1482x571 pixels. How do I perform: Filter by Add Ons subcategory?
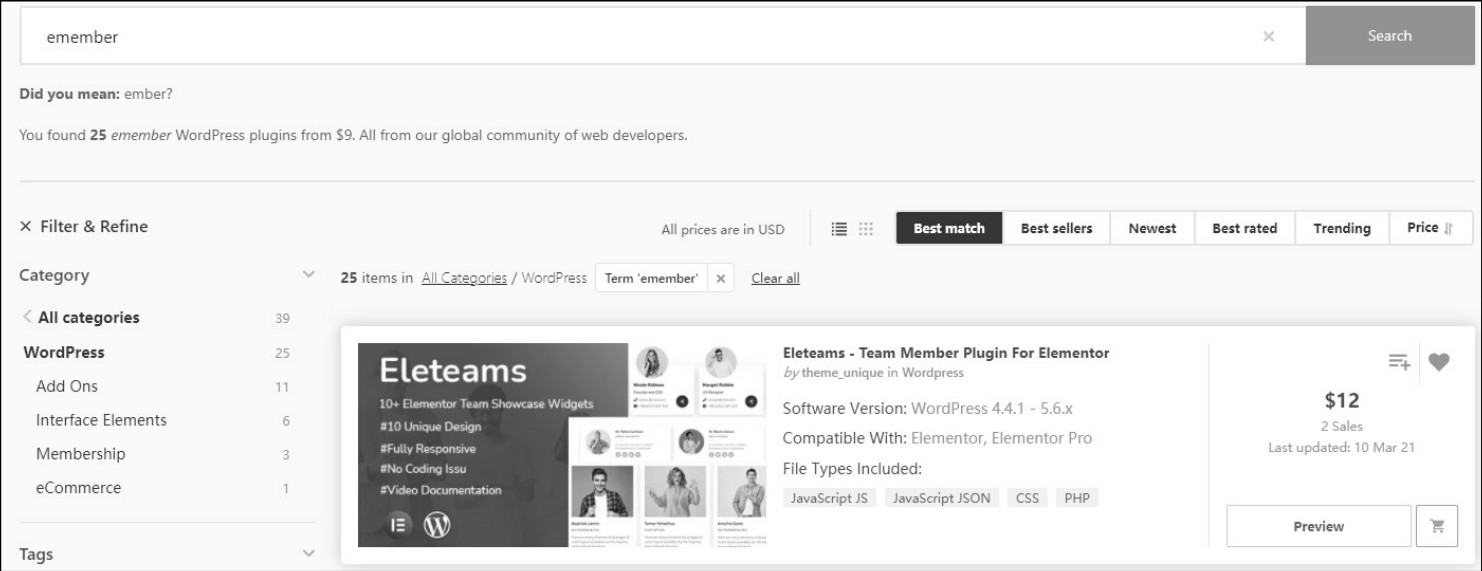point(67,386)
